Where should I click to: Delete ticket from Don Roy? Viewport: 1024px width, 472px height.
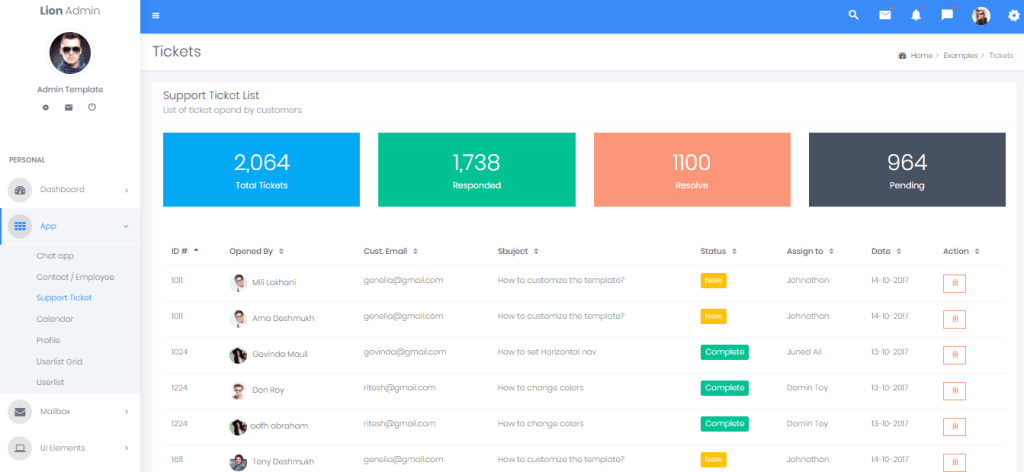coord(954,391)
